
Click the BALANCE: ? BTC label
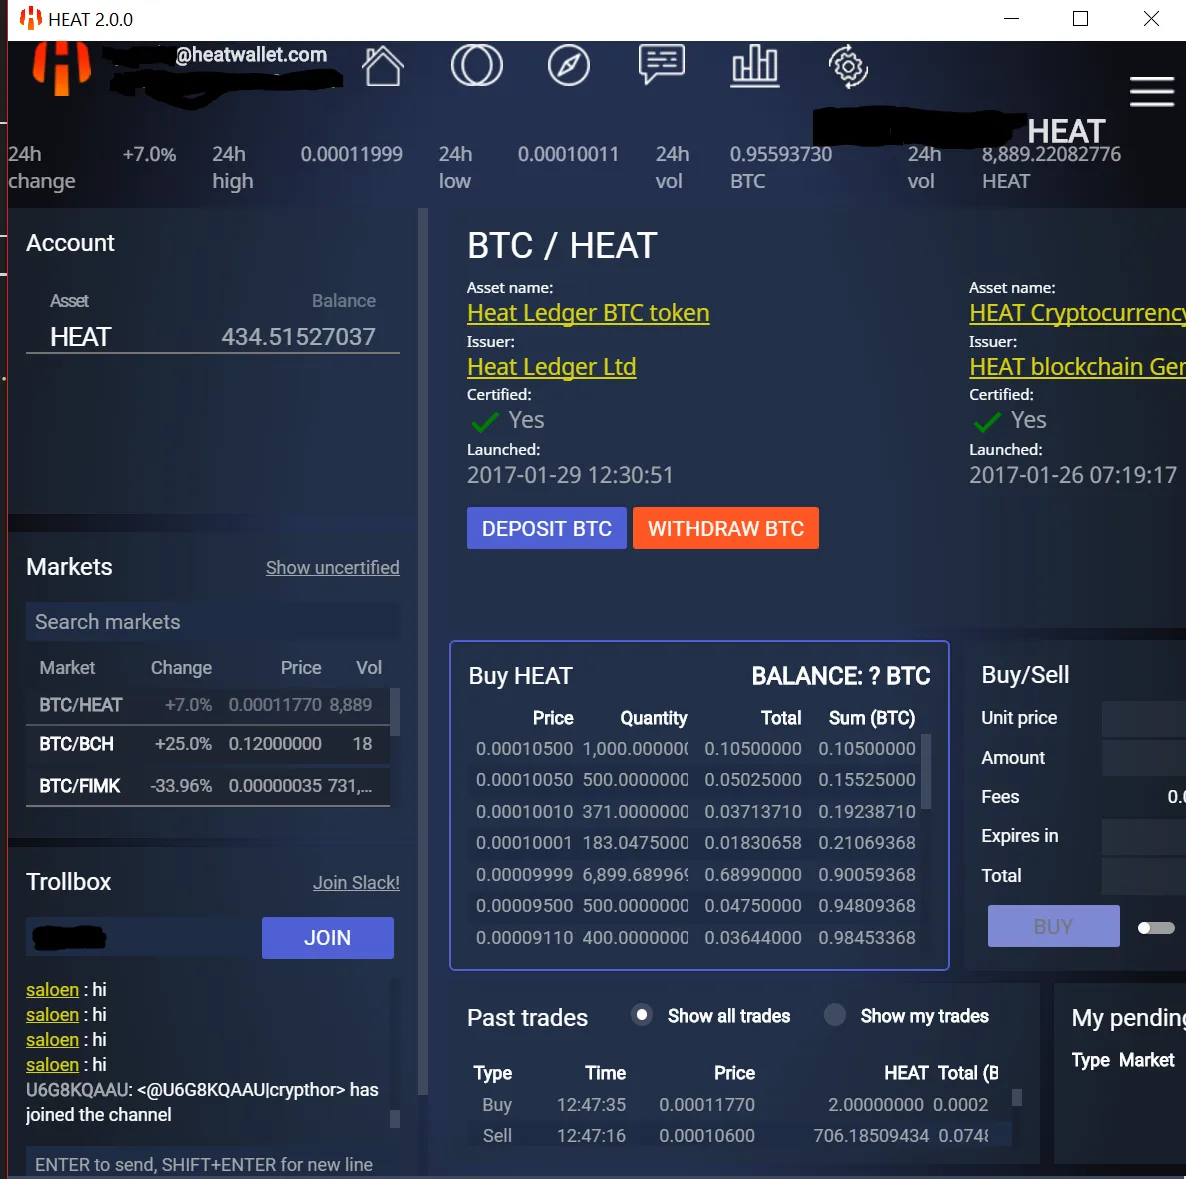click(840, 676)
